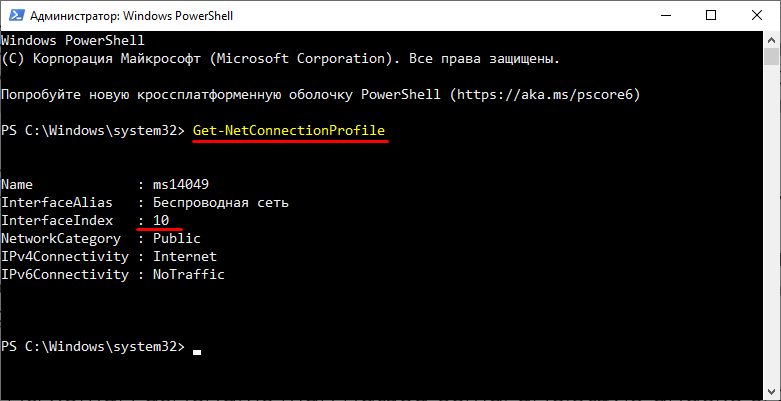Click the cursor at the last prompt
Viewport: 781px width, 401px height.
[197, 352]
